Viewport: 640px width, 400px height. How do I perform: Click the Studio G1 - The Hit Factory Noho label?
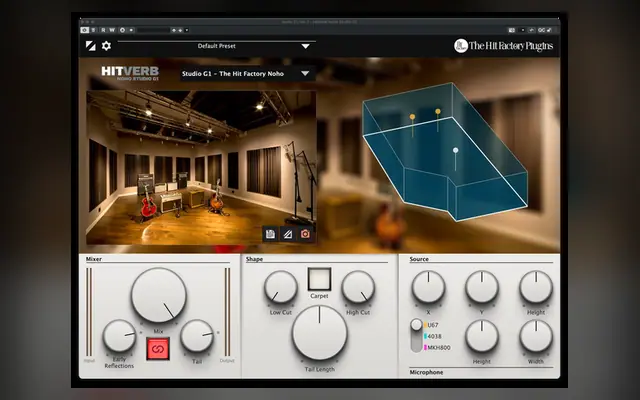pyautogui.click(x=233, y=74)
